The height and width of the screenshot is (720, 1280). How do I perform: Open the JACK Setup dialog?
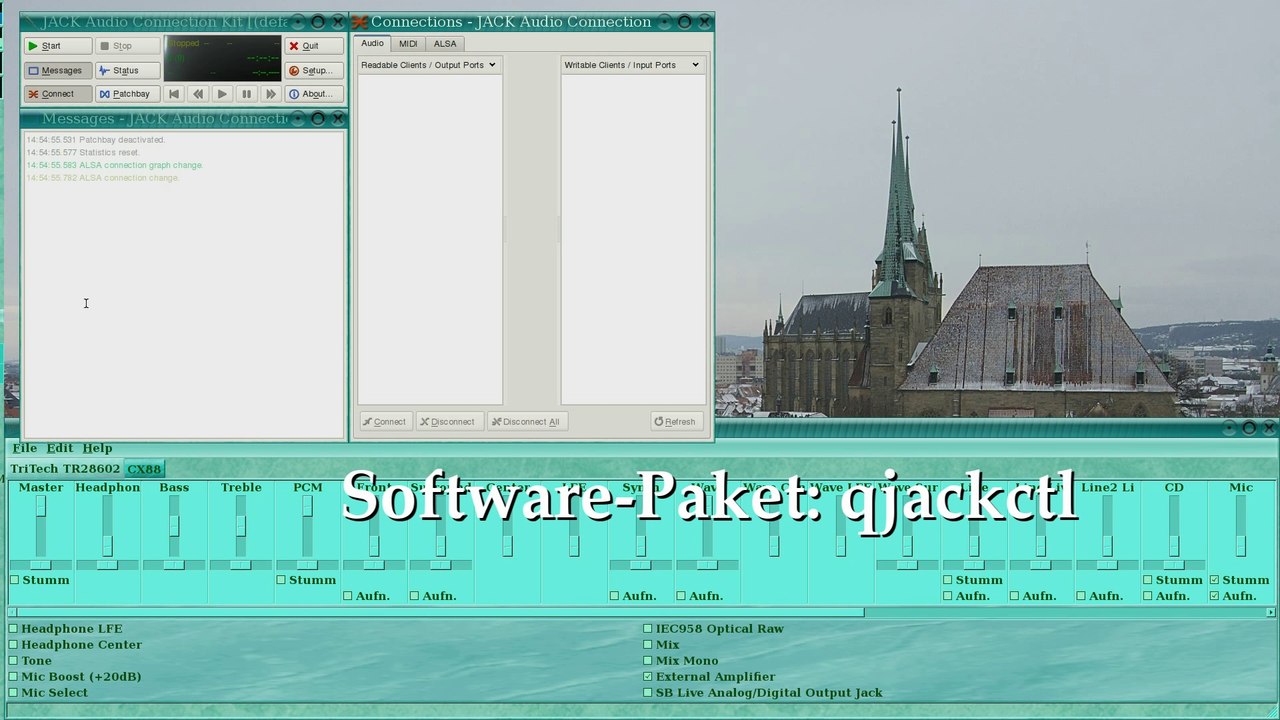pos(313,70)
